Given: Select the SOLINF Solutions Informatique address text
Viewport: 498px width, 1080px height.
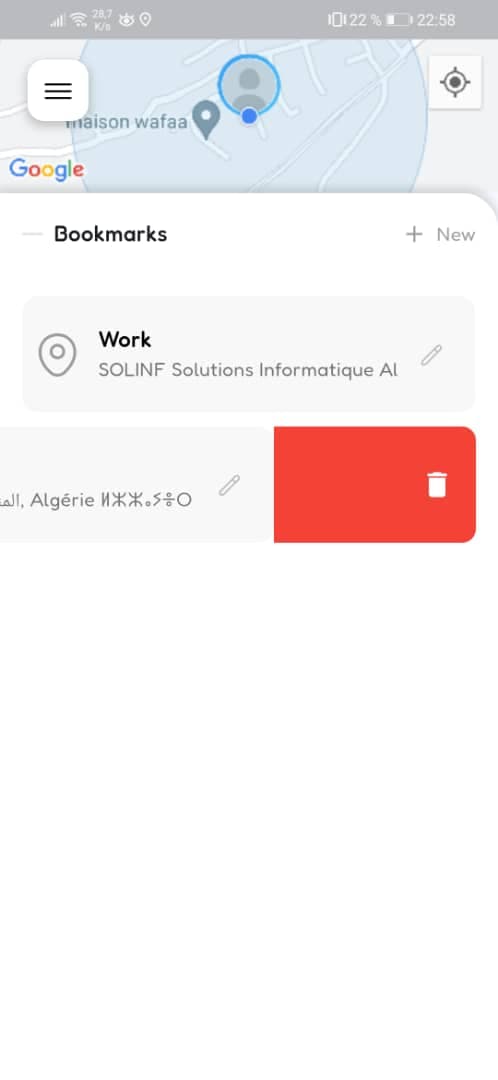Looking at the screenshot, I should pos(248,370).
